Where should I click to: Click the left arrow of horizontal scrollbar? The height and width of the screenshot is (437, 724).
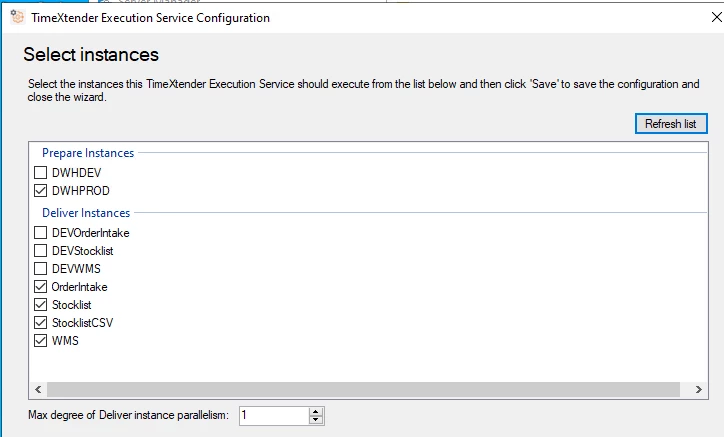(x=38, y=389)
